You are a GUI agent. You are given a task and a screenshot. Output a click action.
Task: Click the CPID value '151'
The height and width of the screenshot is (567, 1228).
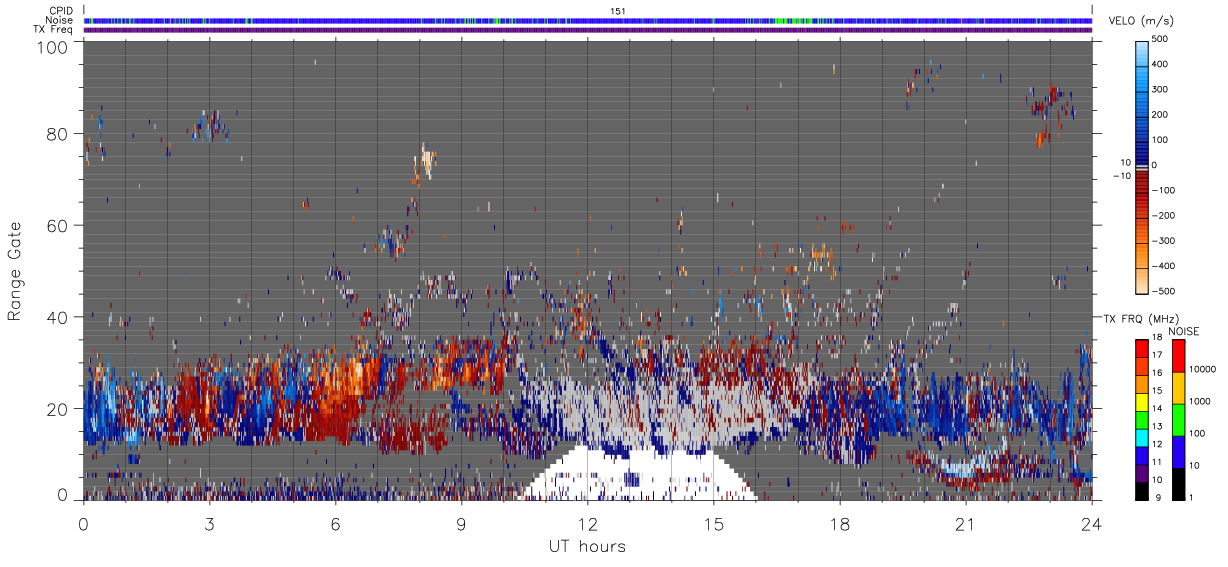coord(617,11)
